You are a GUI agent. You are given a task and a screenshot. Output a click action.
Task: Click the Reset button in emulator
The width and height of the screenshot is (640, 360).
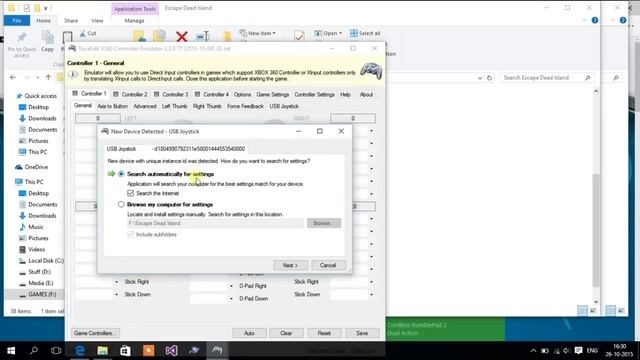coord(324,333)
